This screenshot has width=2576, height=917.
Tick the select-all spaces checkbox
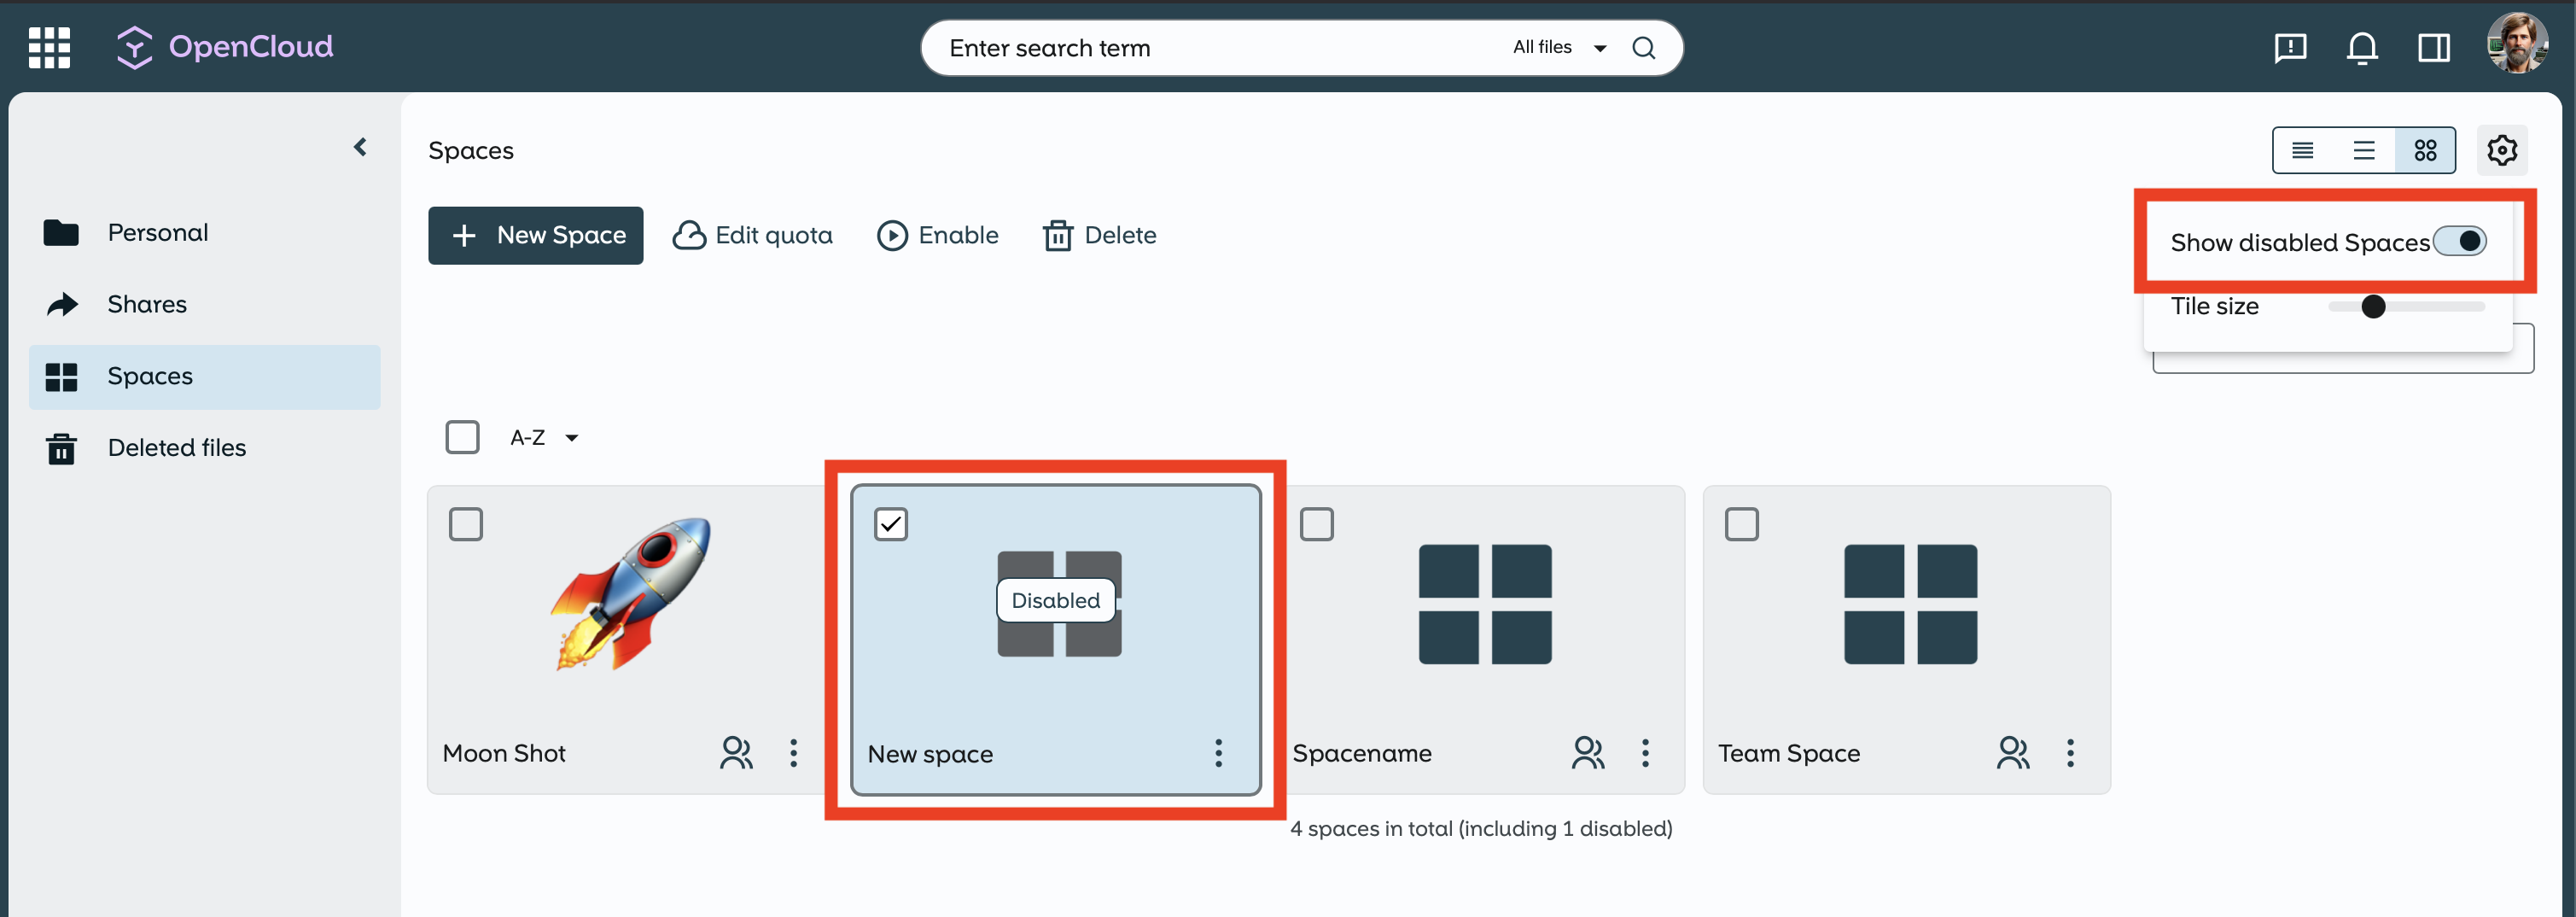pos(462,437)
